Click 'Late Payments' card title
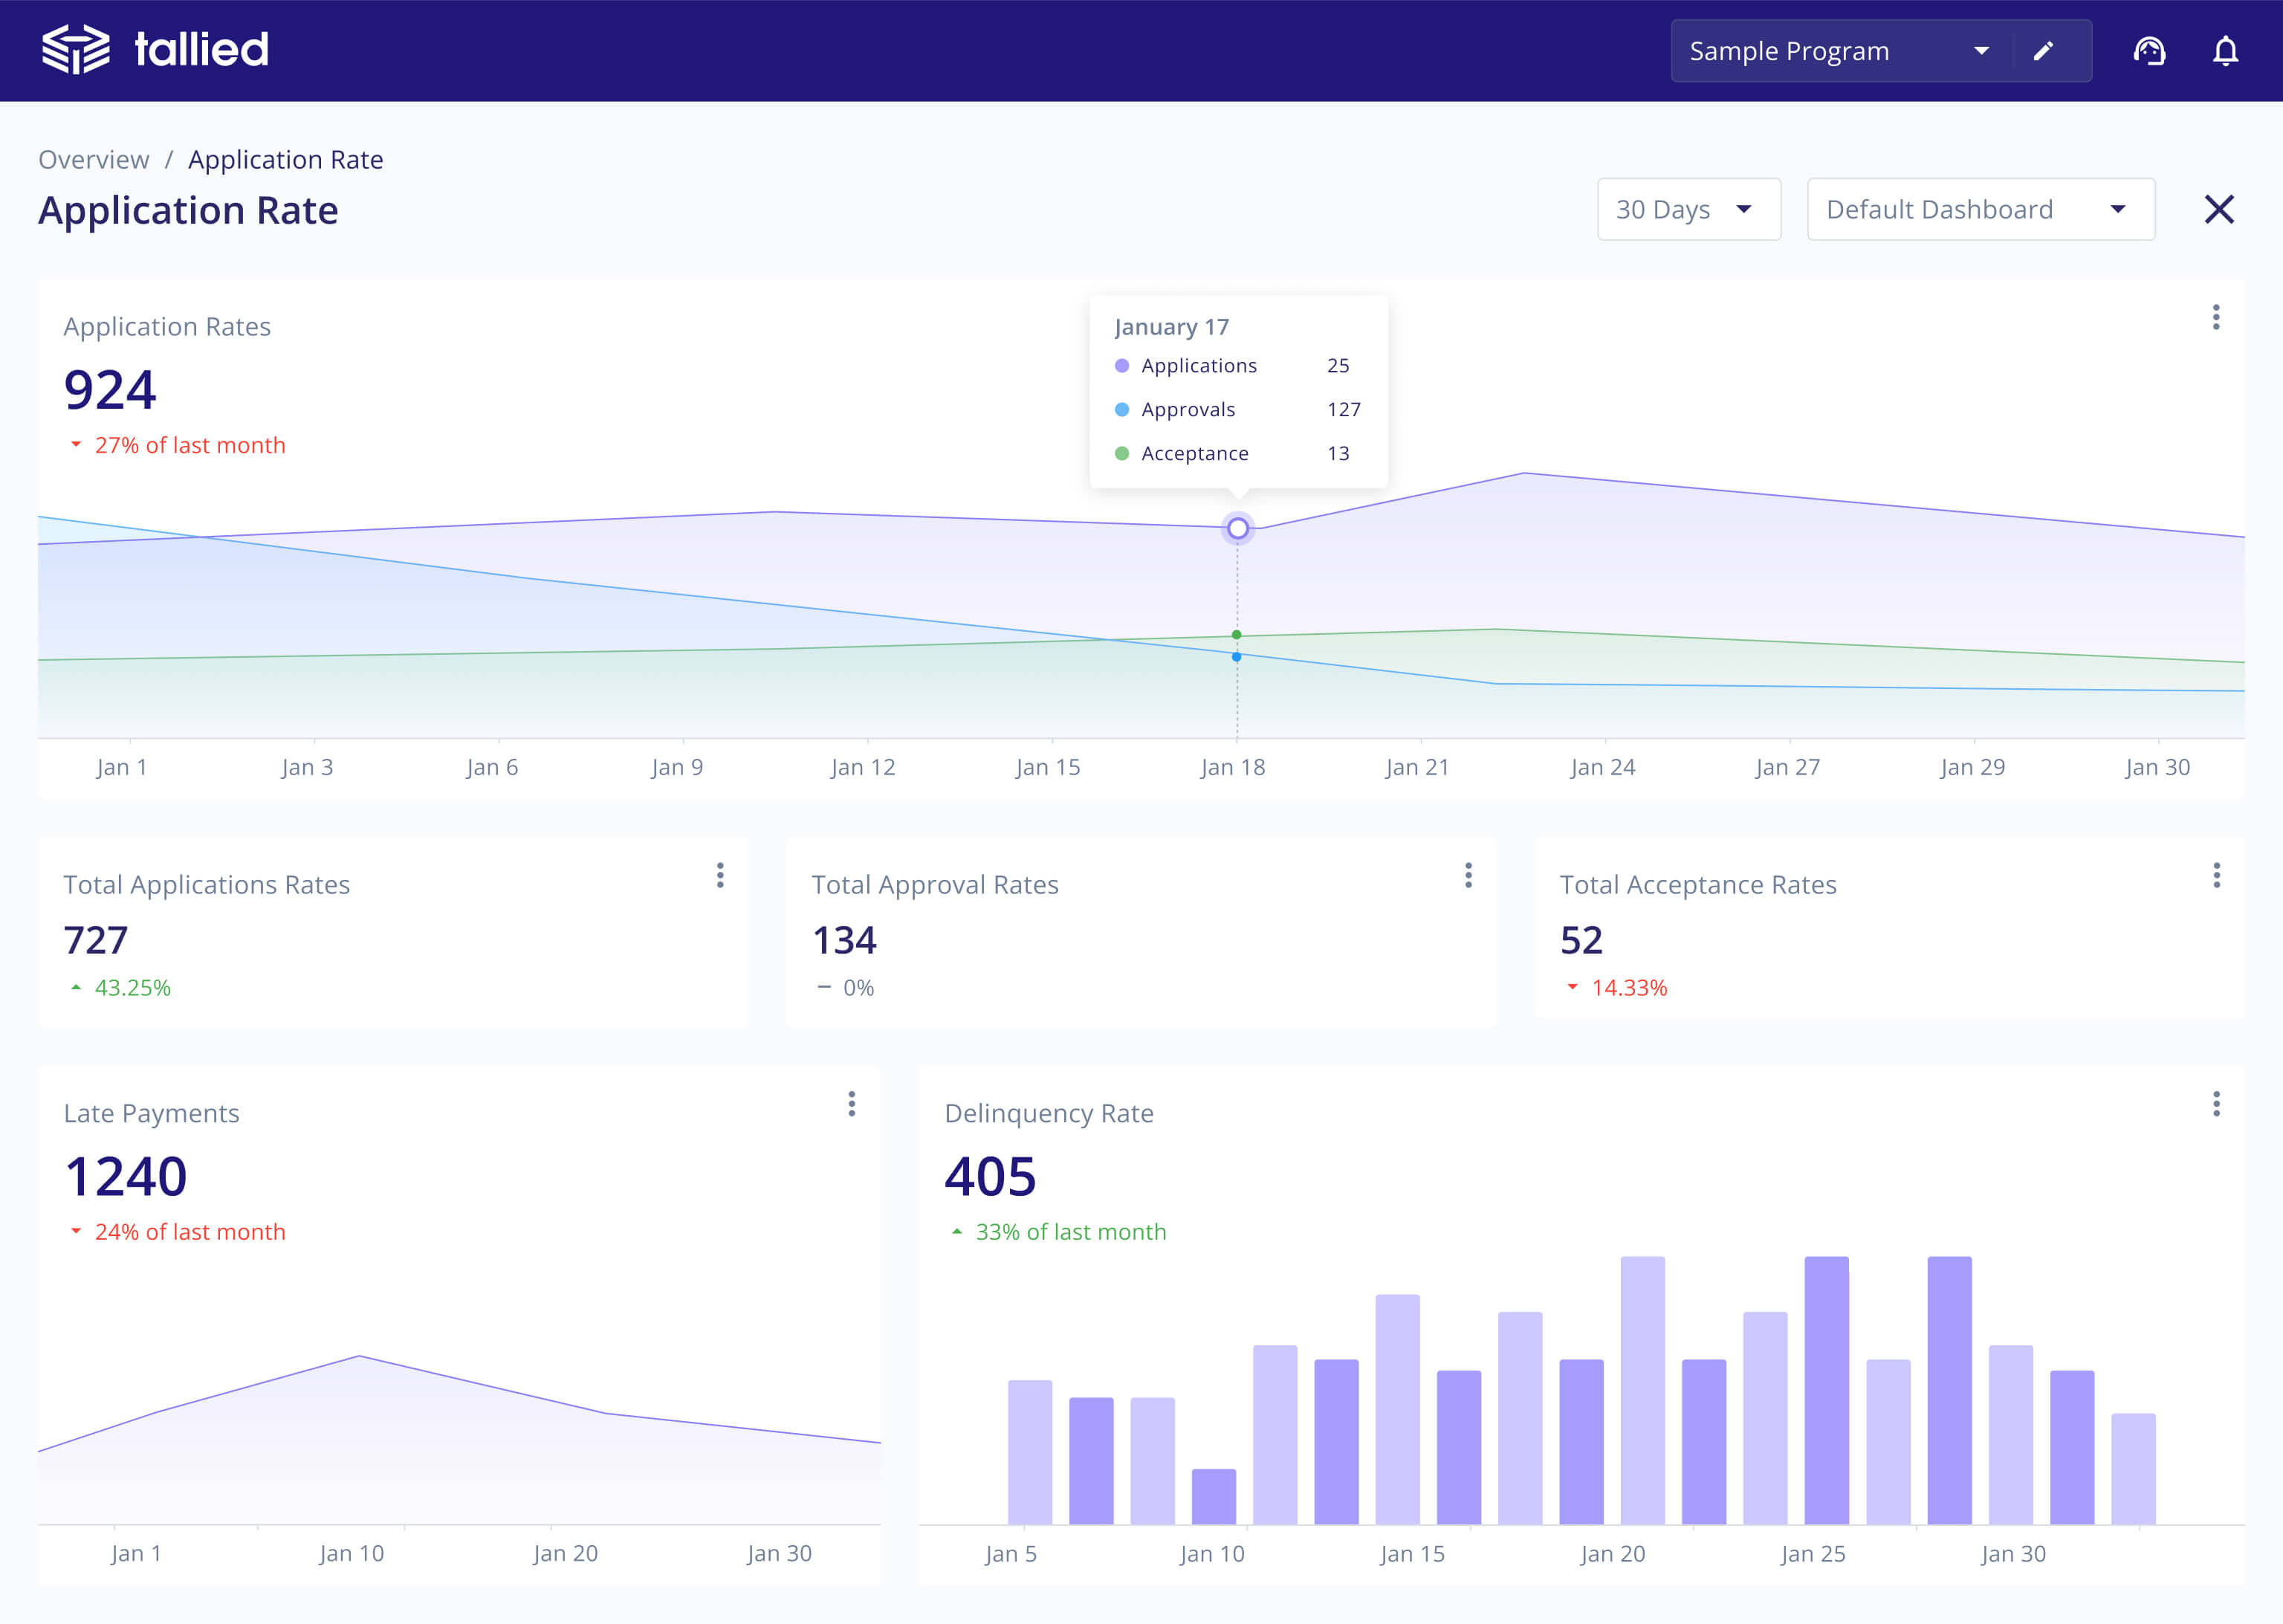The height and width of the screenshot is (1624, 2283). (x=151, y=1113)
